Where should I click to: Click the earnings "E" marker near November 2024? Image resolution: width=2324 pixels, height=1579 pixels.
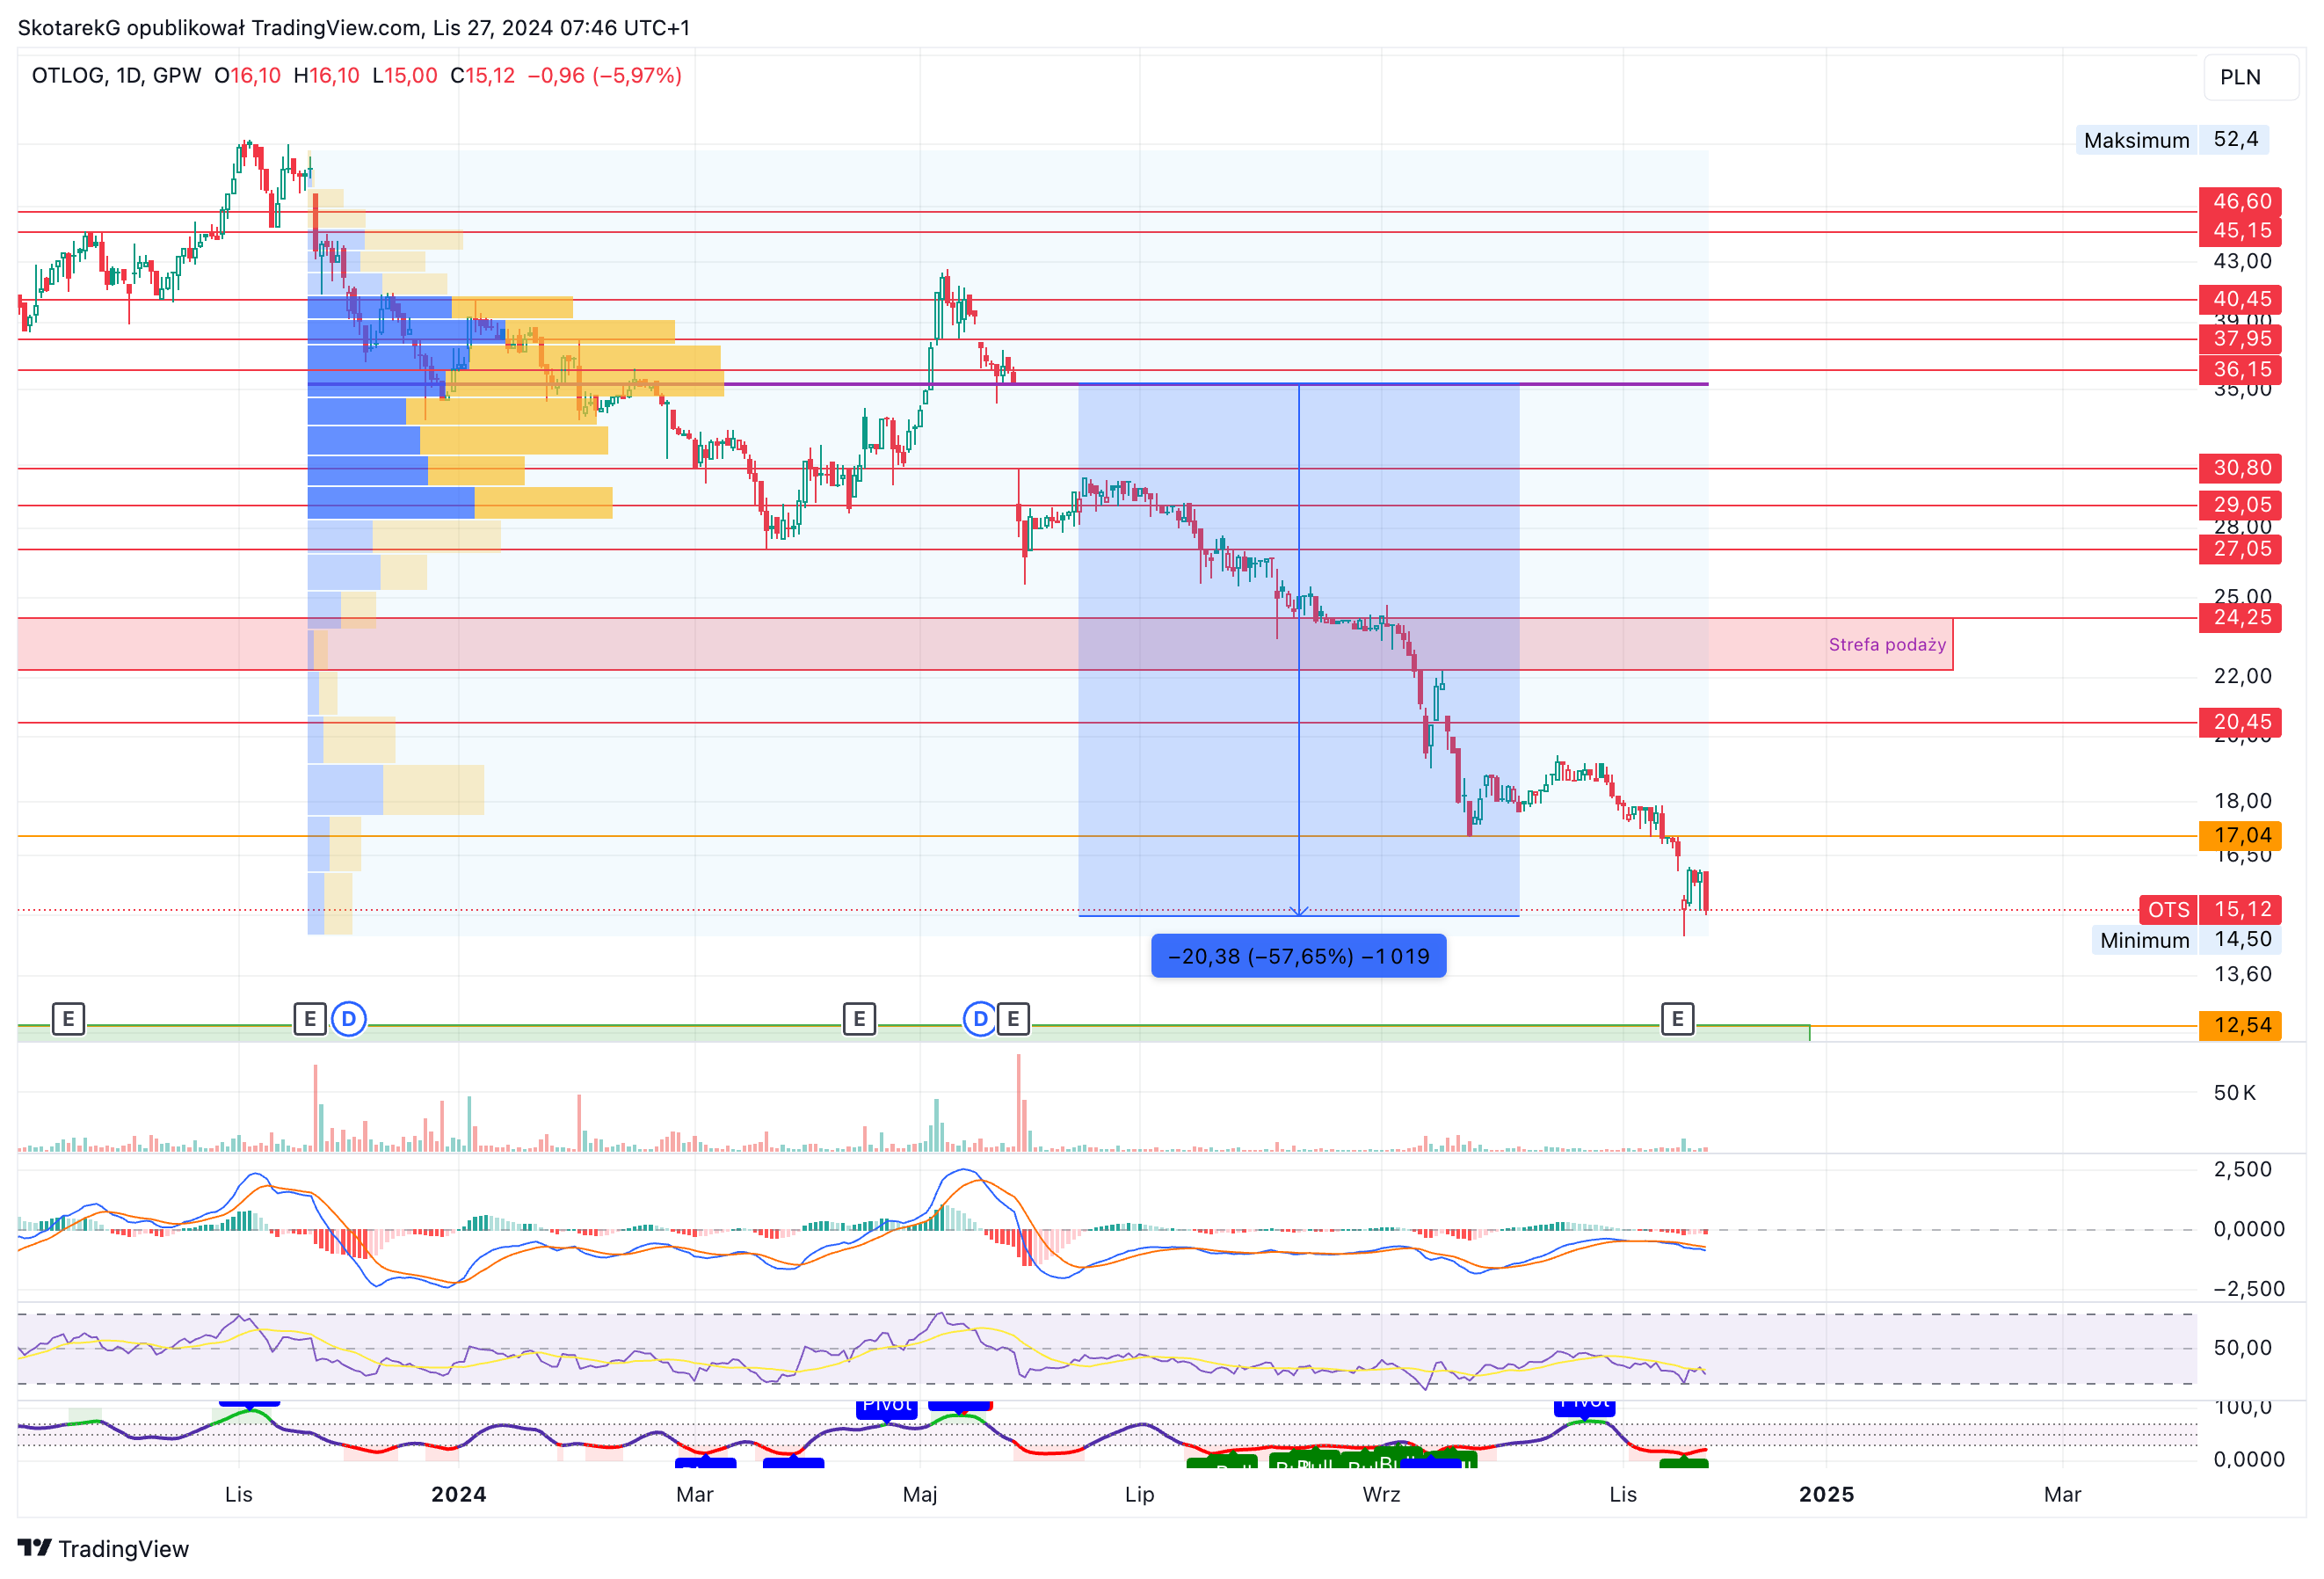tap(1676, 1020)
